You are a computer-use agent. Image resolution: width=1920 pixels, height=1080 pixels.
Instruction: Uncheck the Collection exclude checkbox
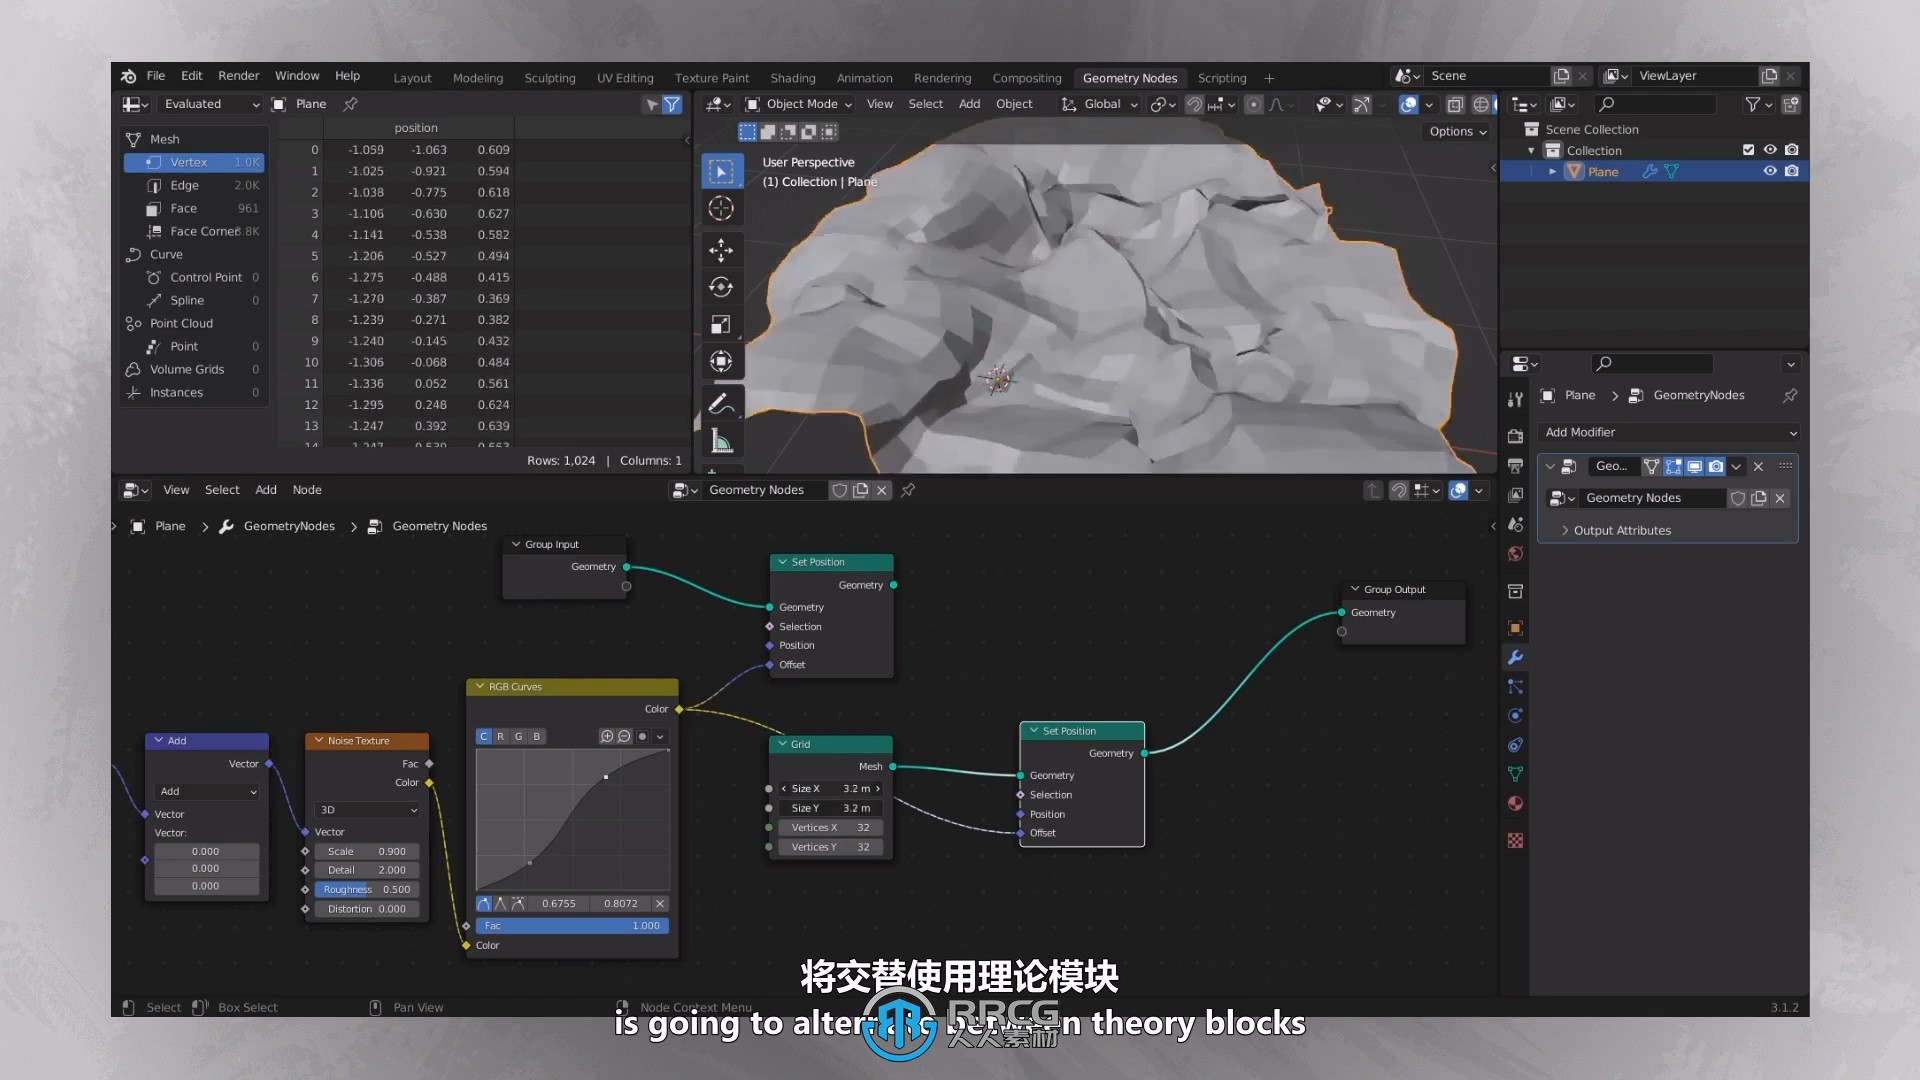click(1748, 150)
